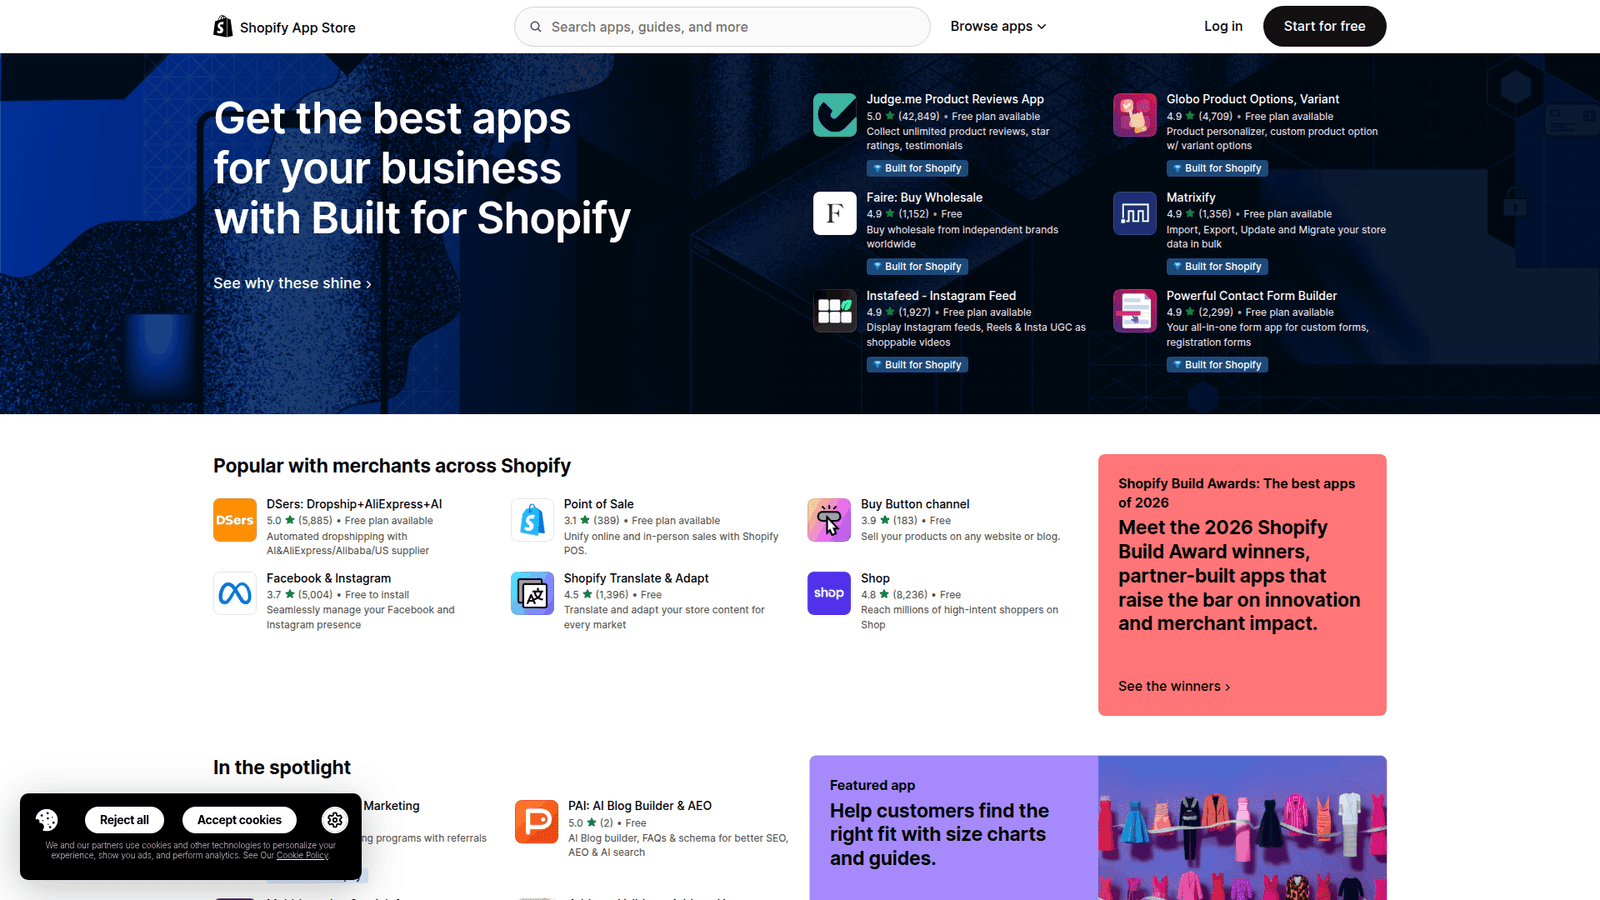Open the Shopify Translate & Adapt title

pos(636,578)
